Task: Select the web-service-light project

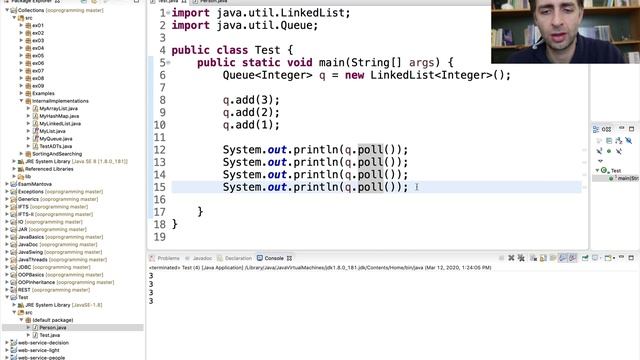Action: pos(38,350)
